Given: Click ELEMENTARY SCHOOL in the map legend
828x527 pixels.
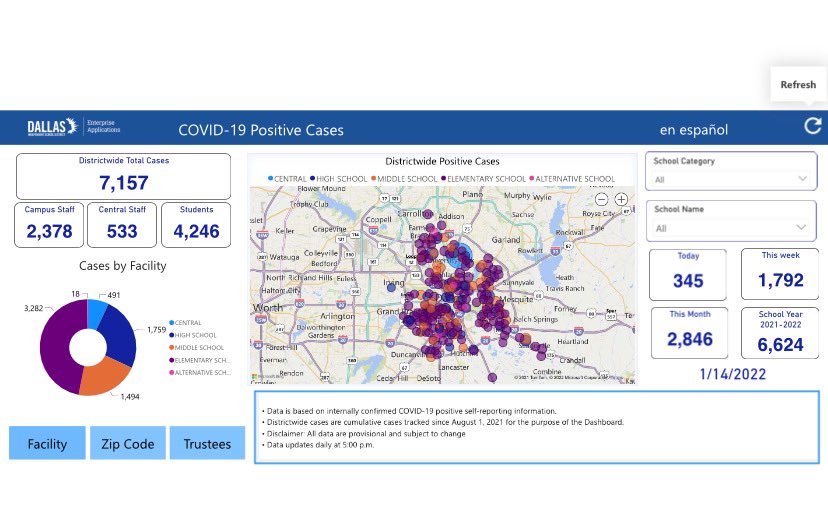Looking at the screenshot, I should 483,179.
